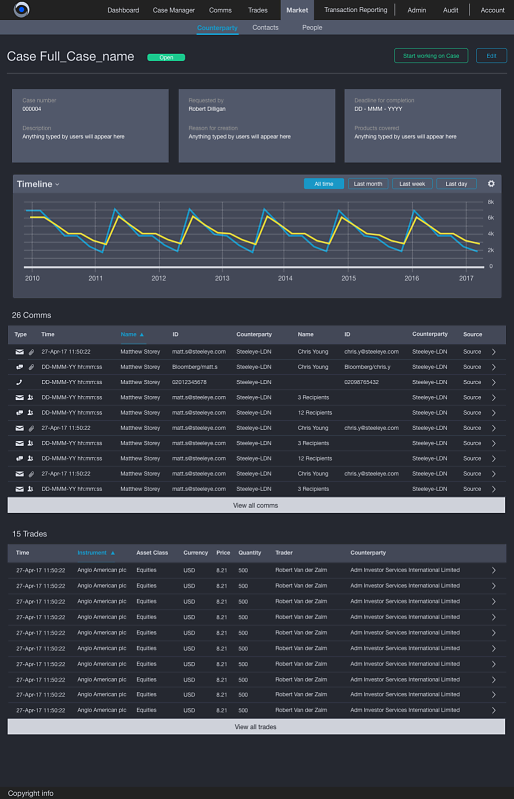Click the eye logo in the top bar

click(21, 9)
